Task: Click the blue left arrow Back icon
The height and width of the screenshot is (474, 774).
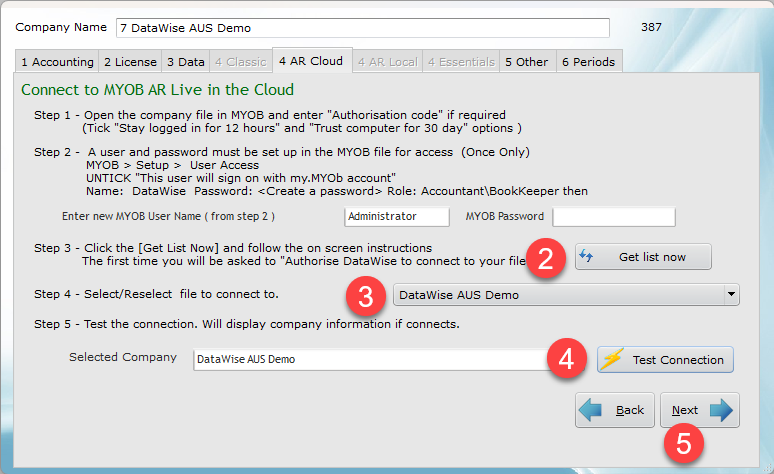Action: click(594, 410)
